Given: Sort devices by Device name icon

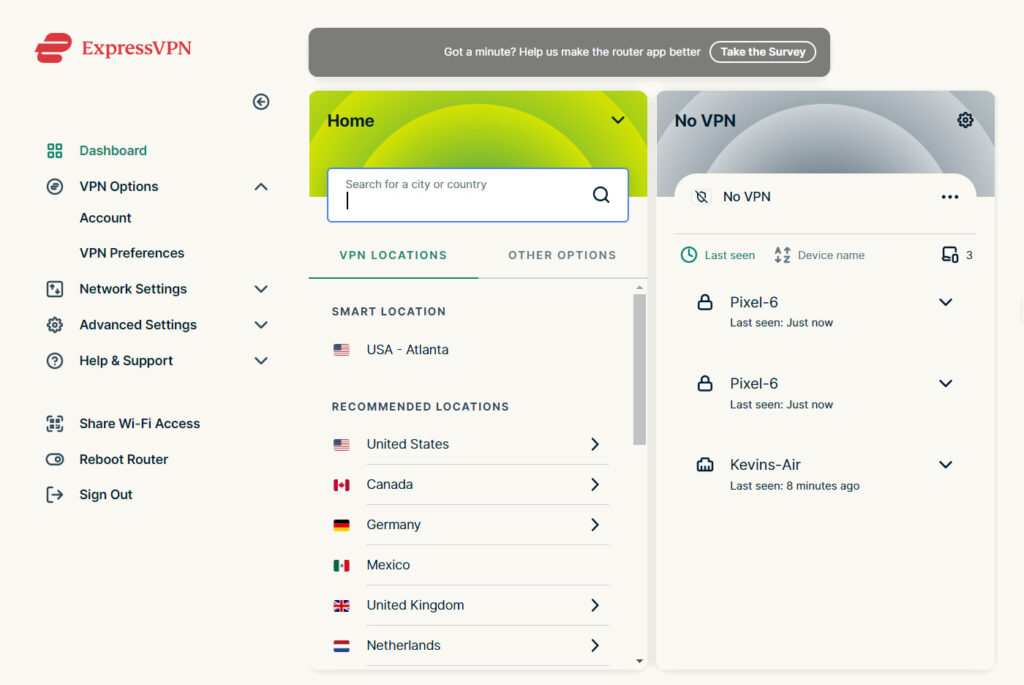Looking at the screenshot, I should coord(782,255).
